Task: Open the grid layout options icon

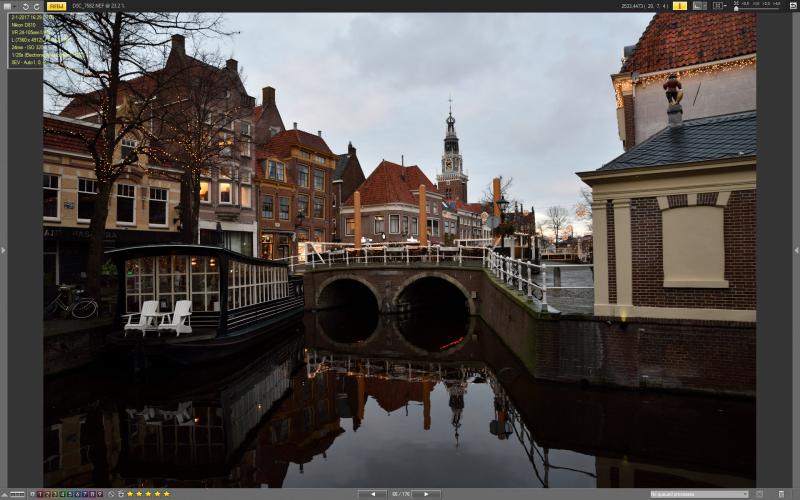Action: coord(718,6)
